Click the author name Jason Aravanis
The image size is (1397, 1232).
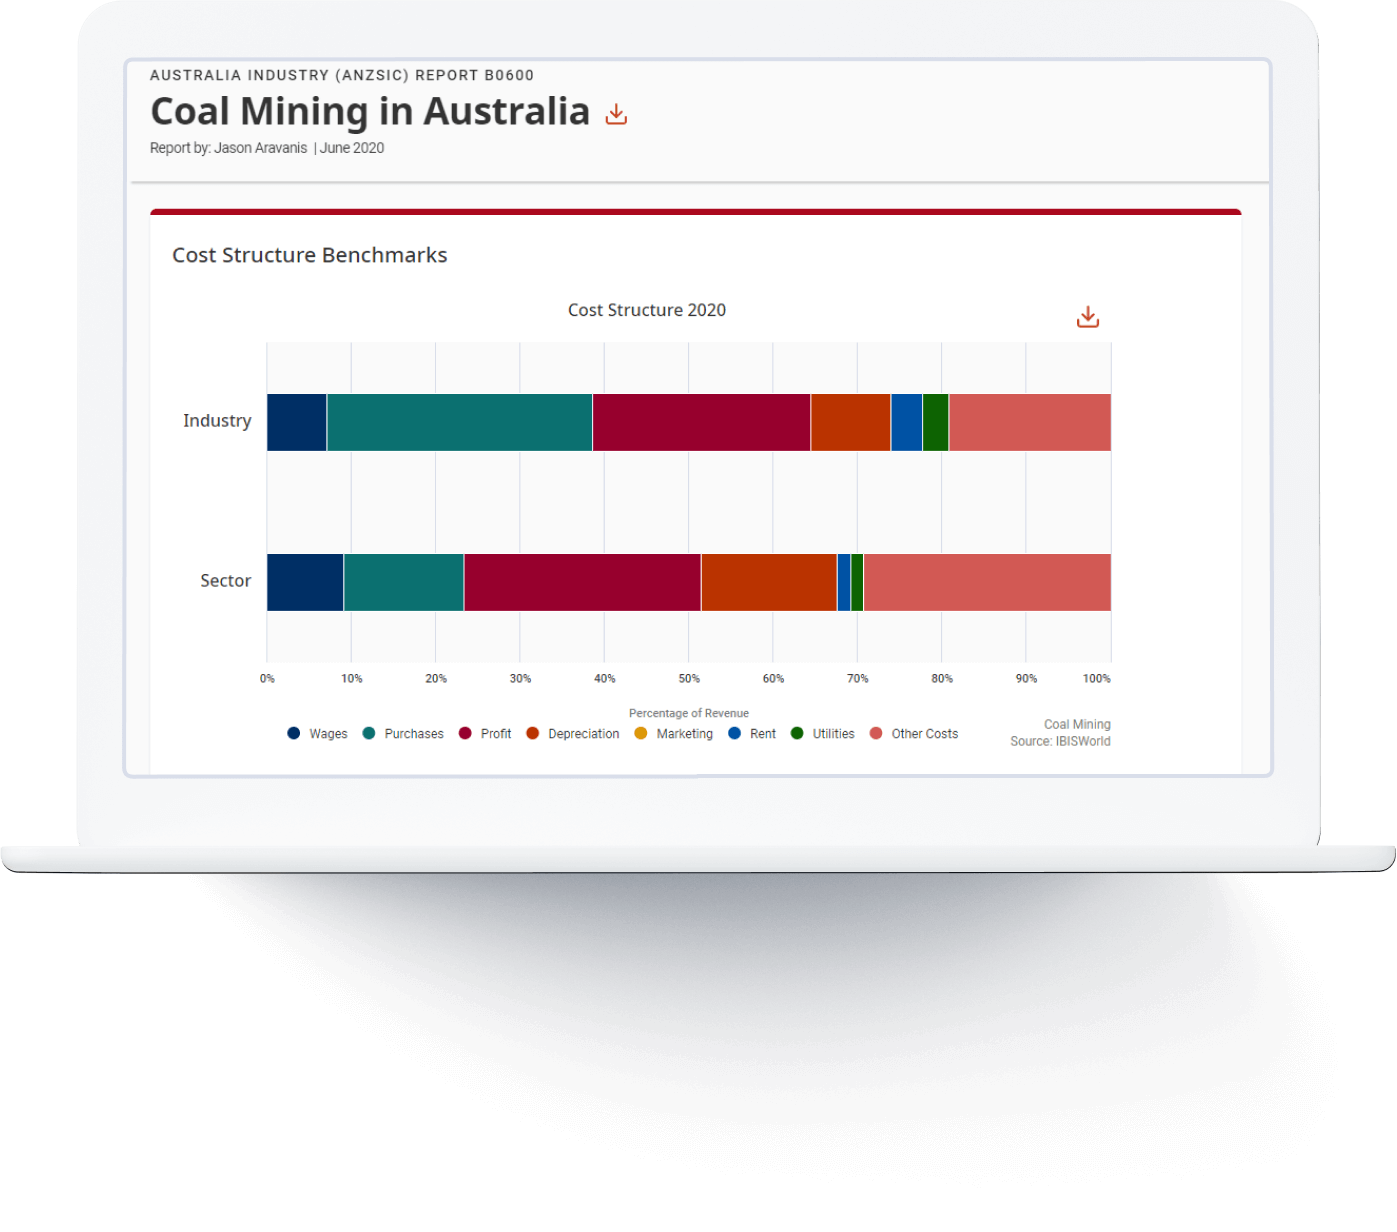coord(260,148)
